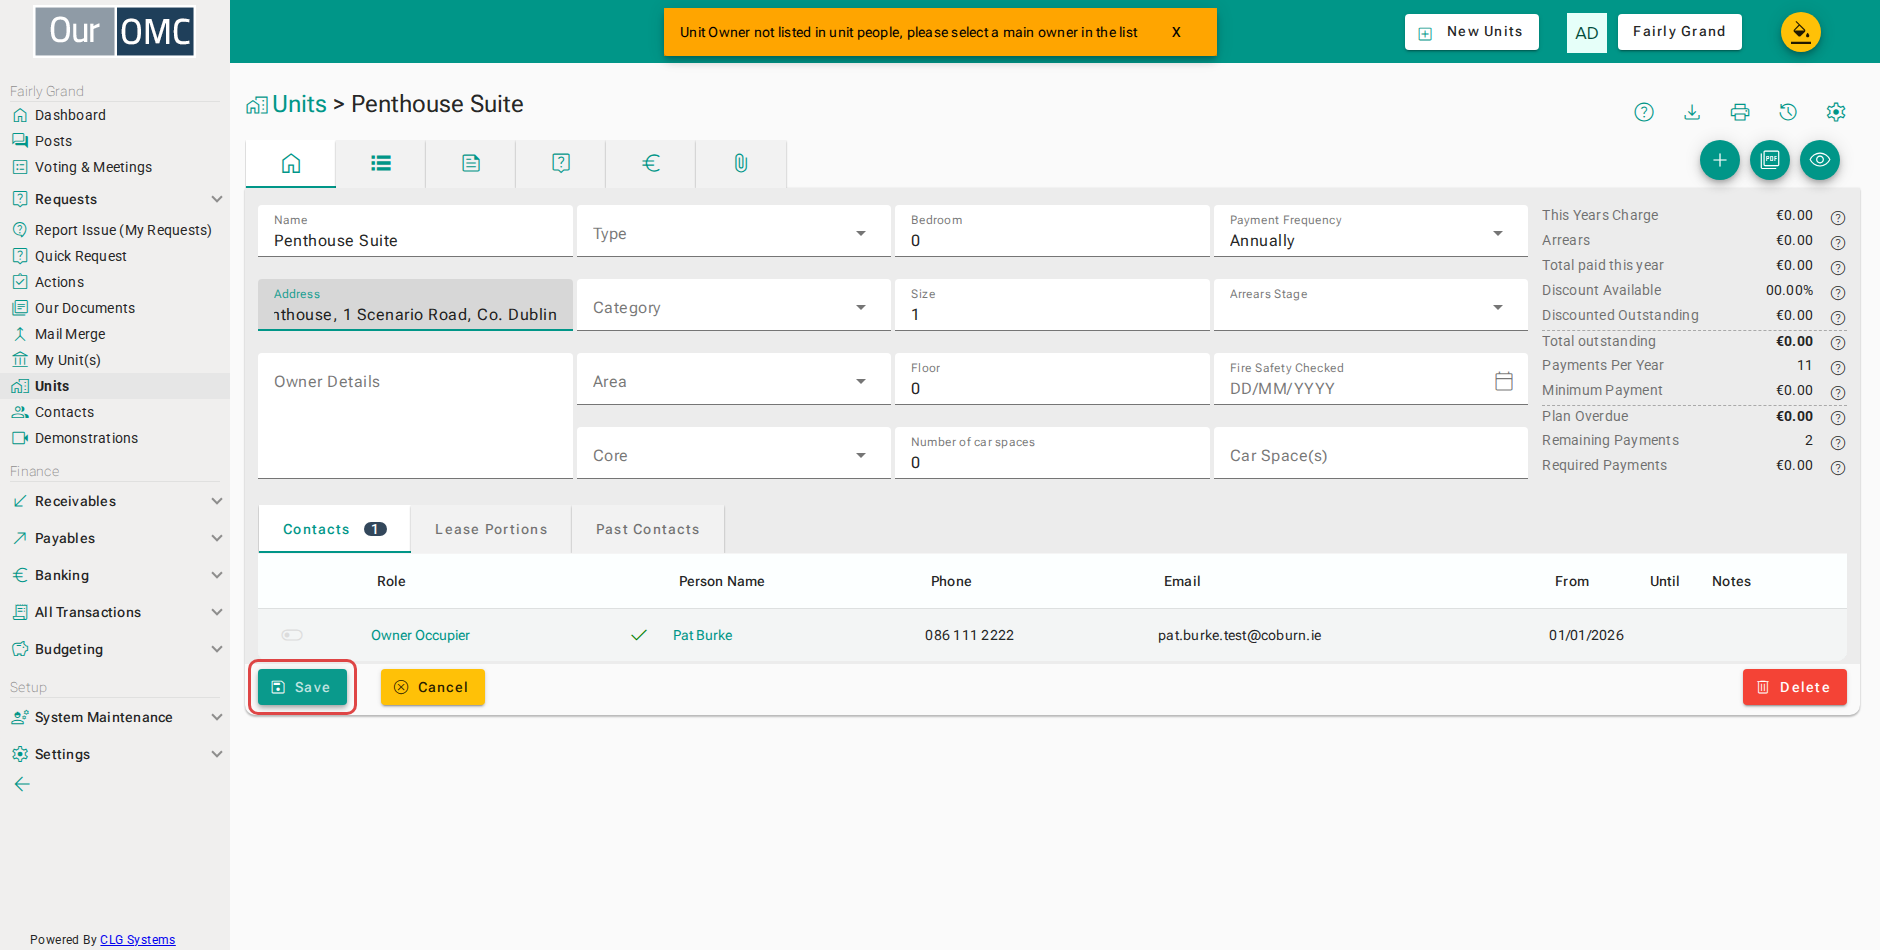This screenshot has width=1880, height=950.
Task: Dismiss the unit owner warning banner
Action: tap(1176, 32)
